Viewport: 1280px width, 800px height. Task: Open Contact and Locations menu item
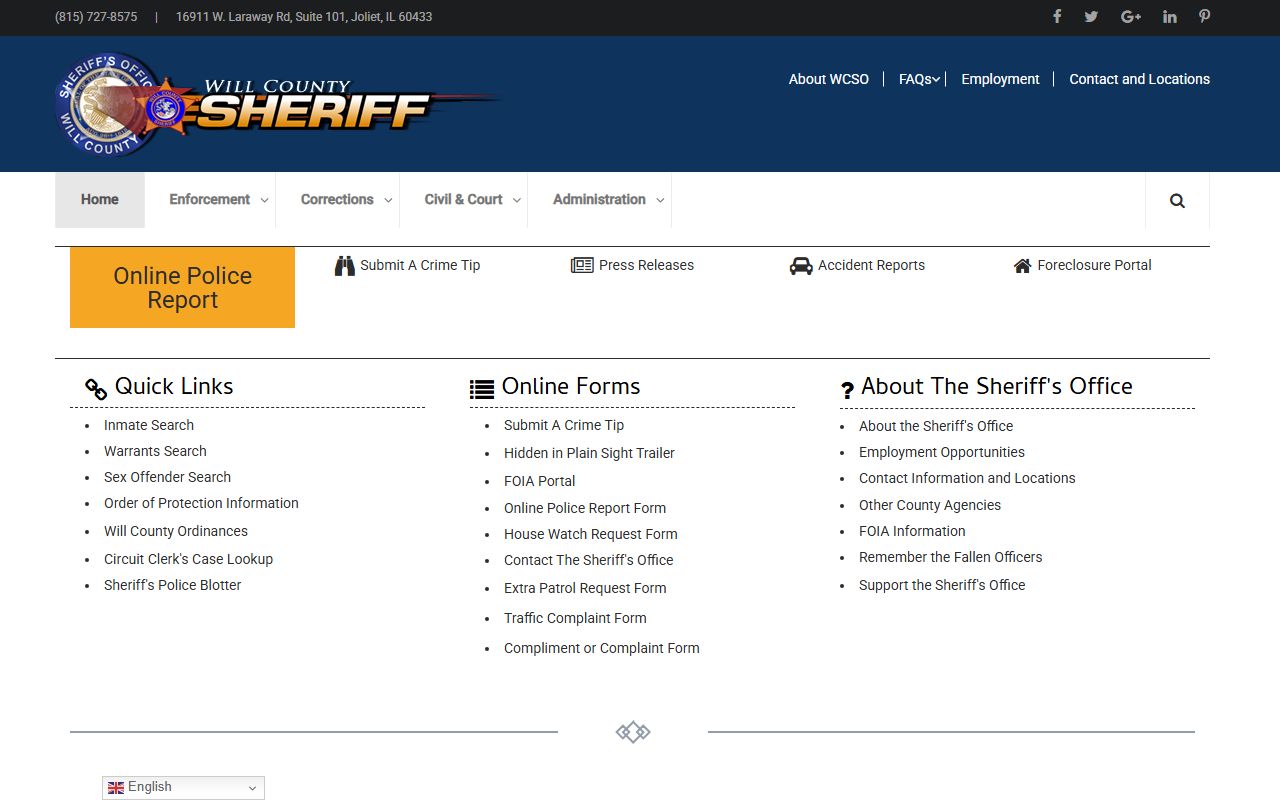tap(1139, 79)
